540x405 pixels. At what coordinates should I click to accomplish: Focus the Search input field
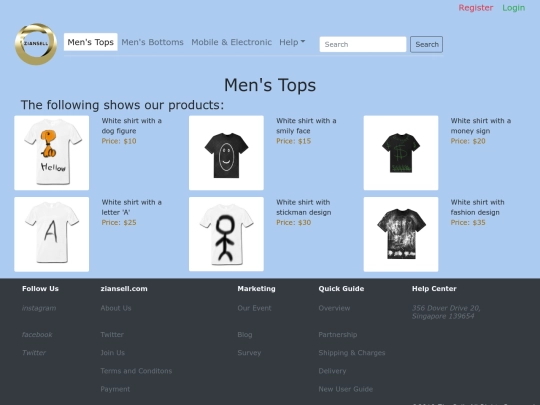[x=363, y=44]
